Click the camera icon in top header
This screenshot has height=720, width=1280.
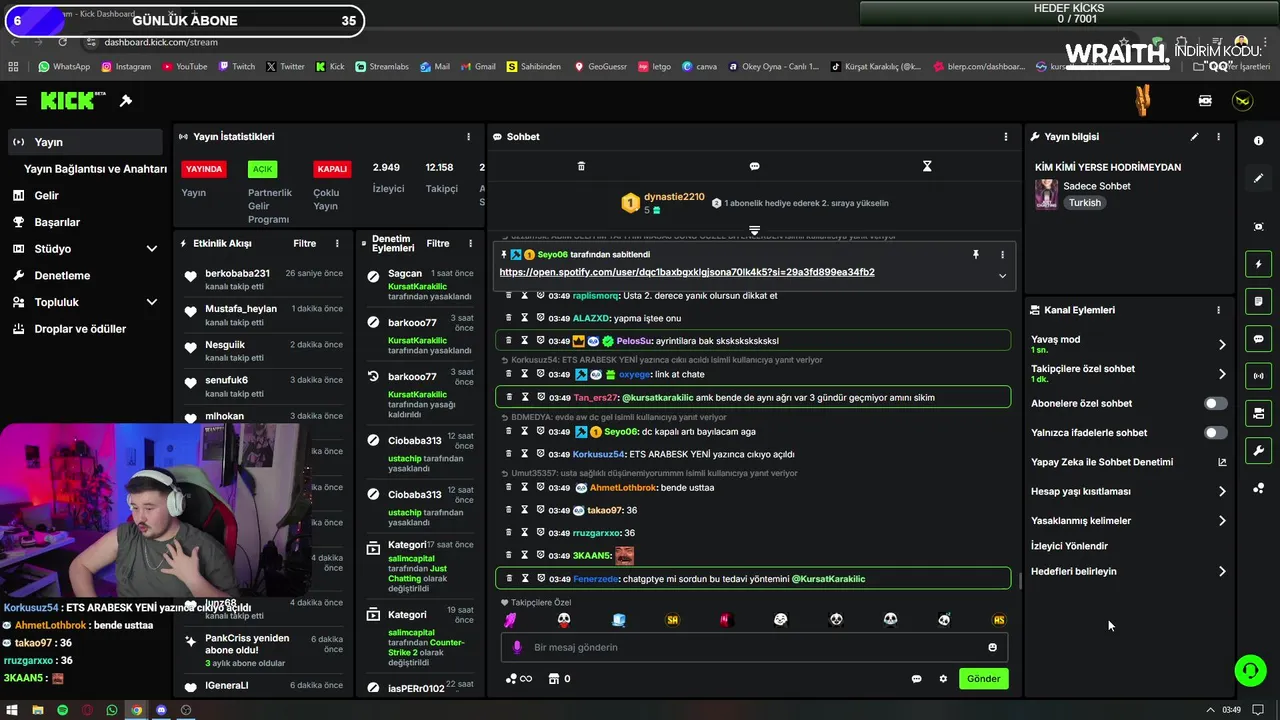click(1205, 101)
